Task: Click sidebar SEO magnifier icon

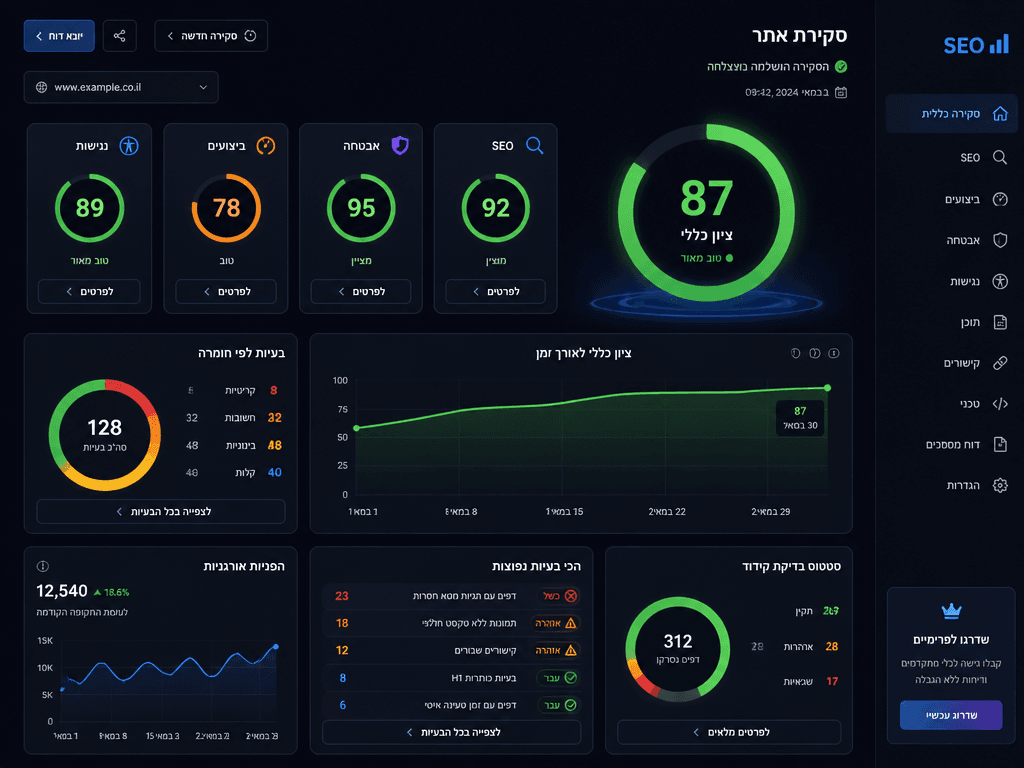Action: (x=1000, y=157)
